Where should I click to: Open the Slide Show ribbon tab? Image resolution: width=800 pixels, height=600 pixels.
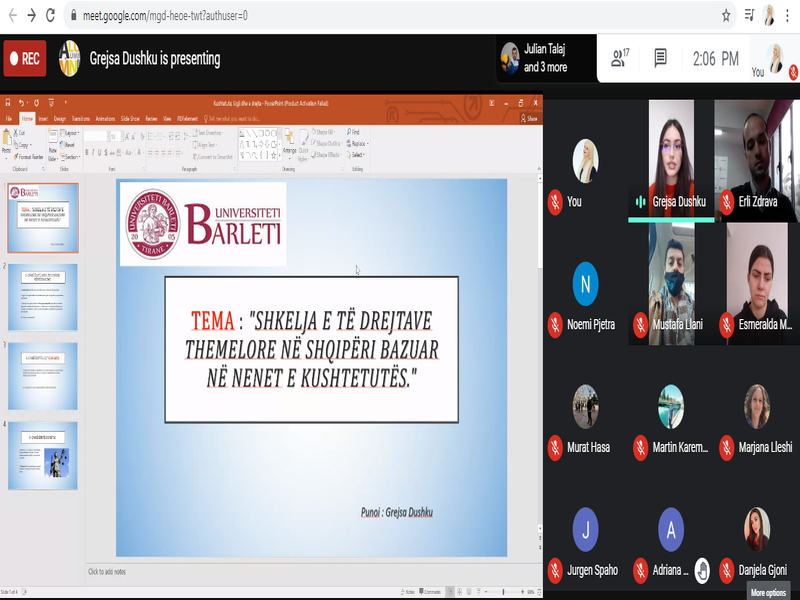(x=130, y=118)
